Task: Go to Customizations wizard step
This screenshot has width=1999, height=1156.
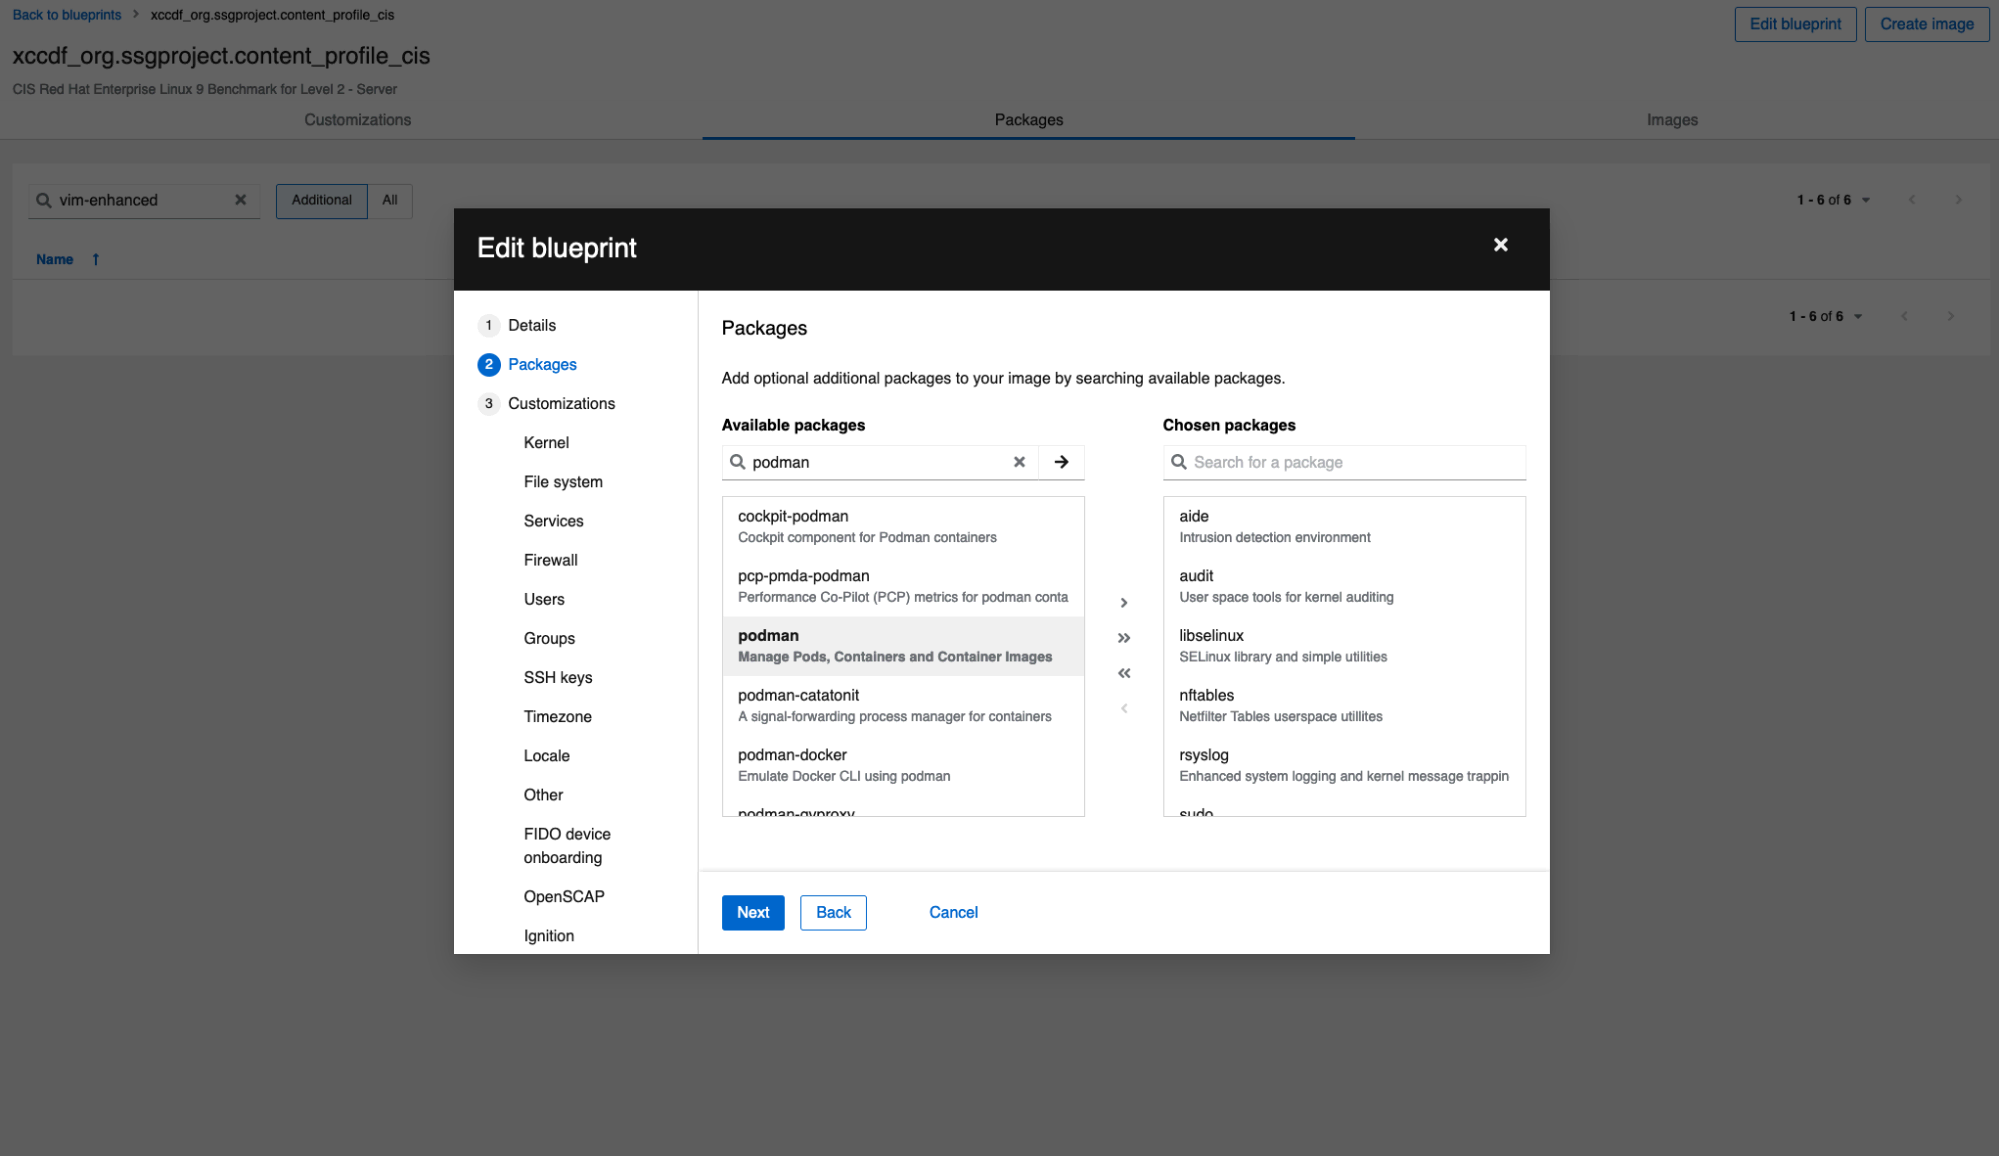Action: click(561, 403)
